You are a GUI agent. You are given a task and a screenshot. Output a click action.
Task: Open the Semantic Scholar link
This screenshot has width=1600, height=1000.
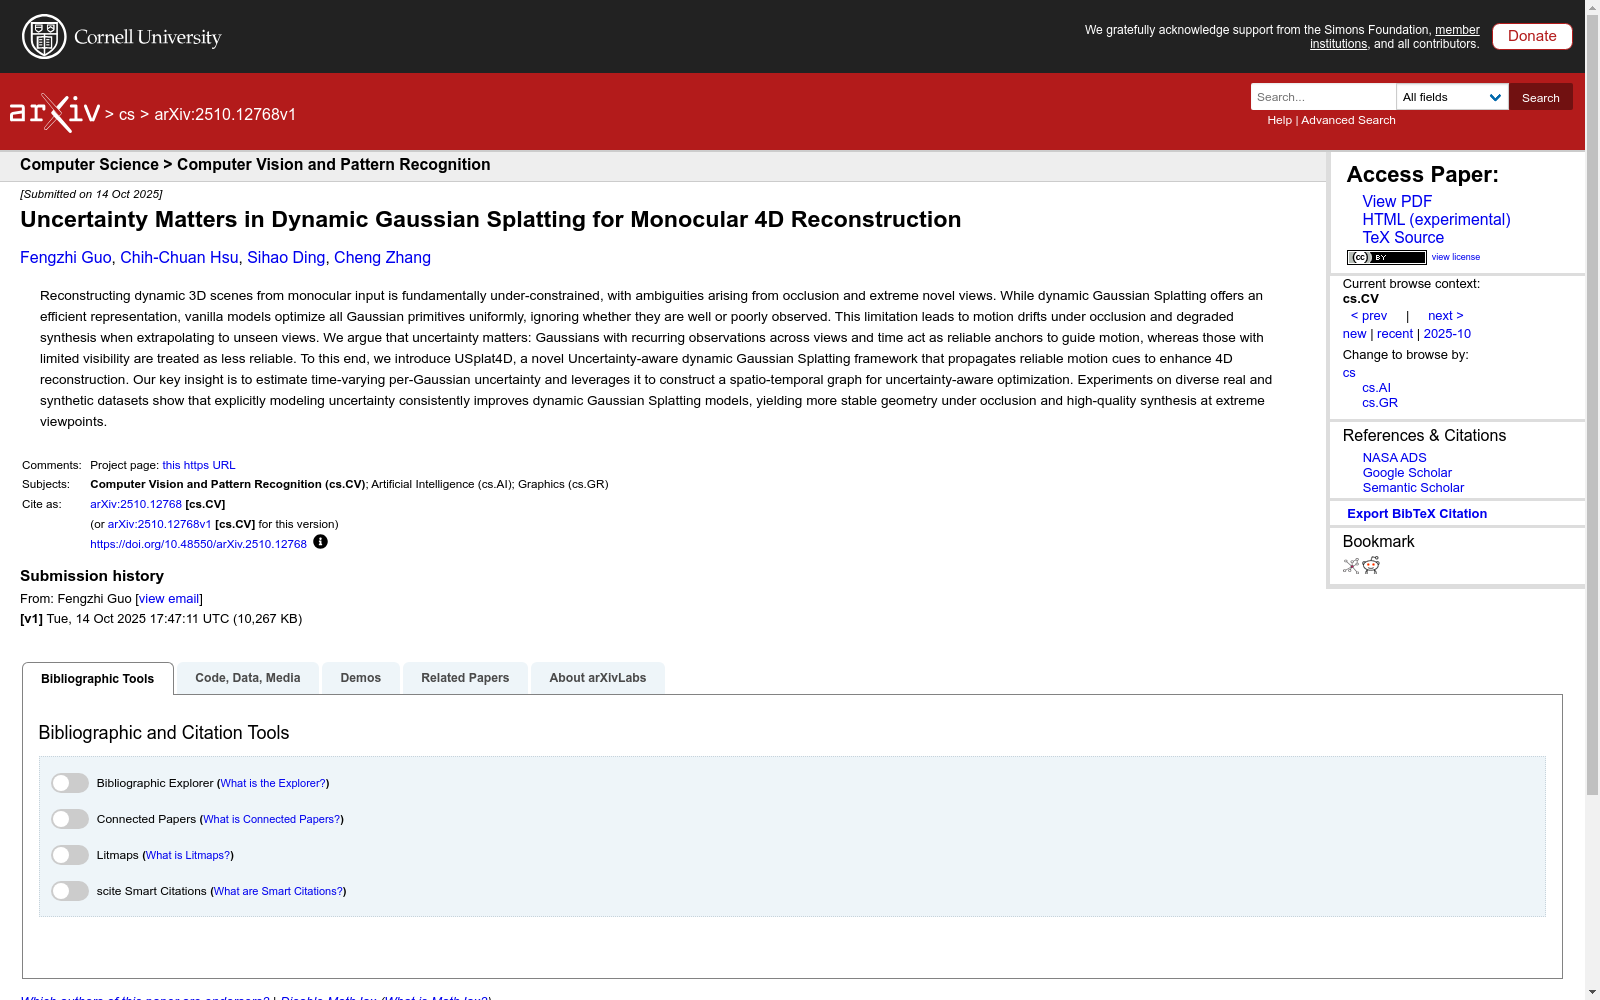tap(1413, 488)
